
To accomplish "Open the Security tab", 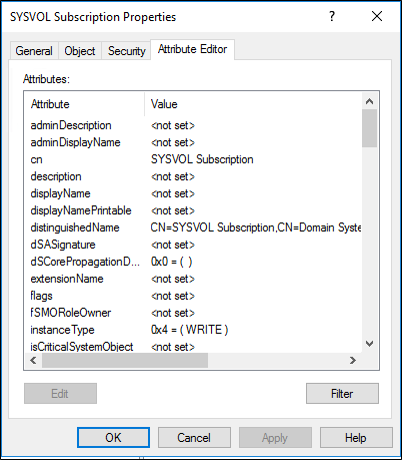I will [126, 51].
